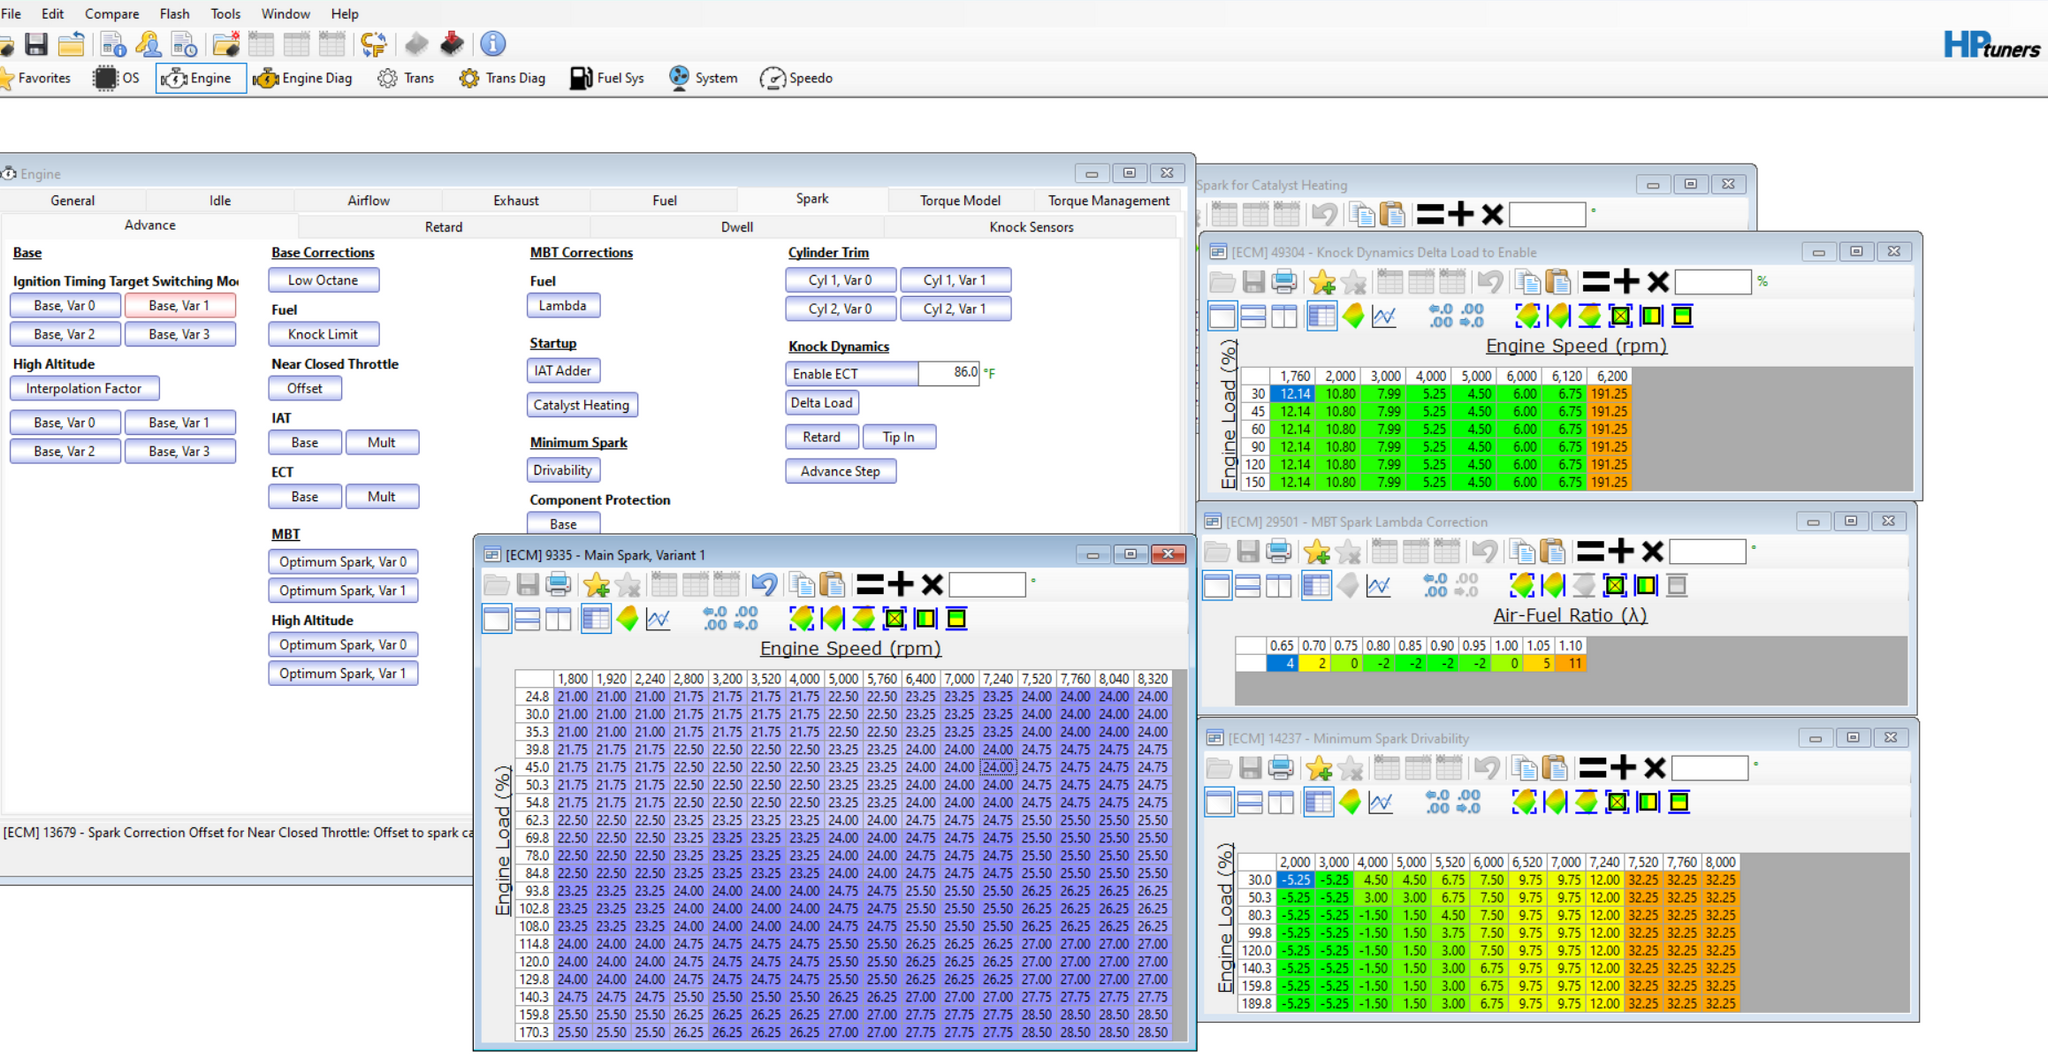Viewport: 2048px width, 1059px height.
Task: Open the blue Info icon in main toolbar
Action: [x=493, y=44]
